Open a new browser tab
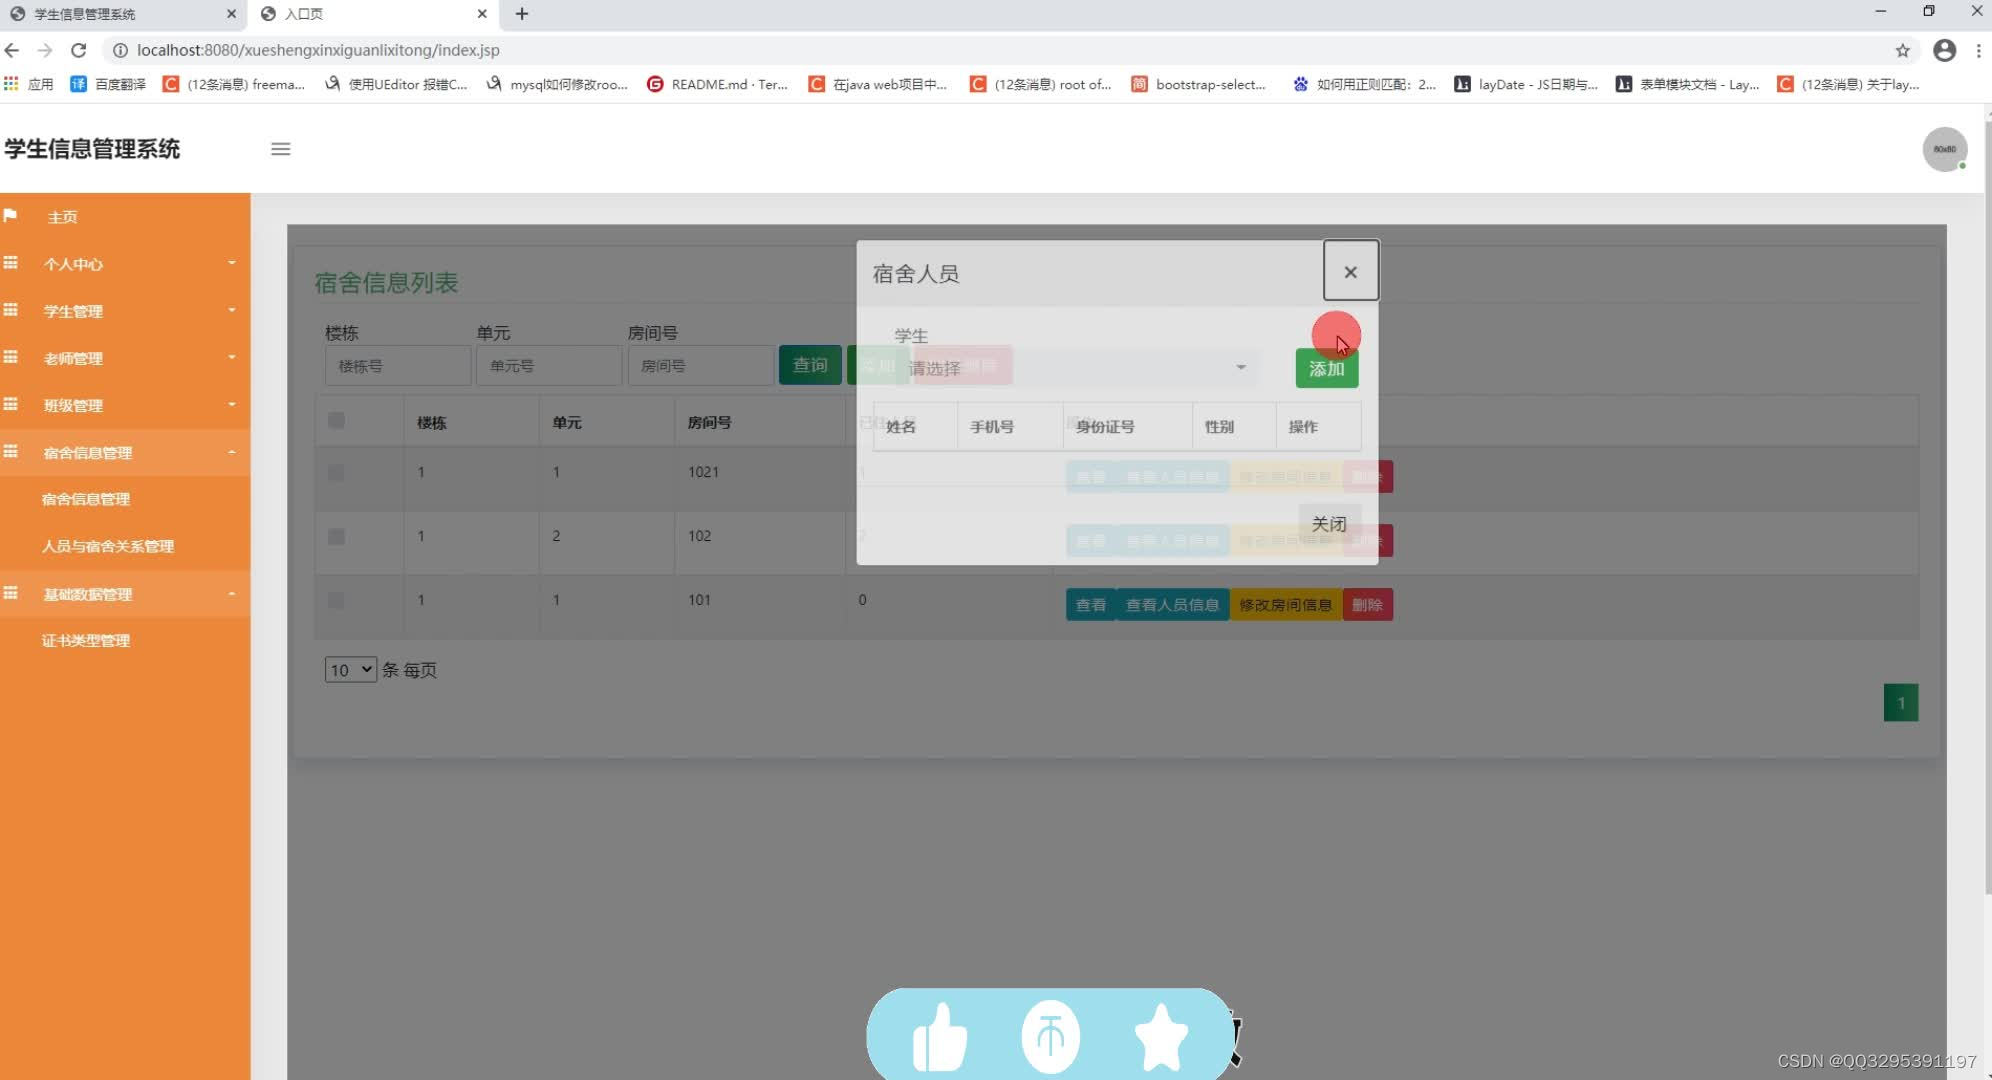The image size is (1992, 1080). [521, 14]
